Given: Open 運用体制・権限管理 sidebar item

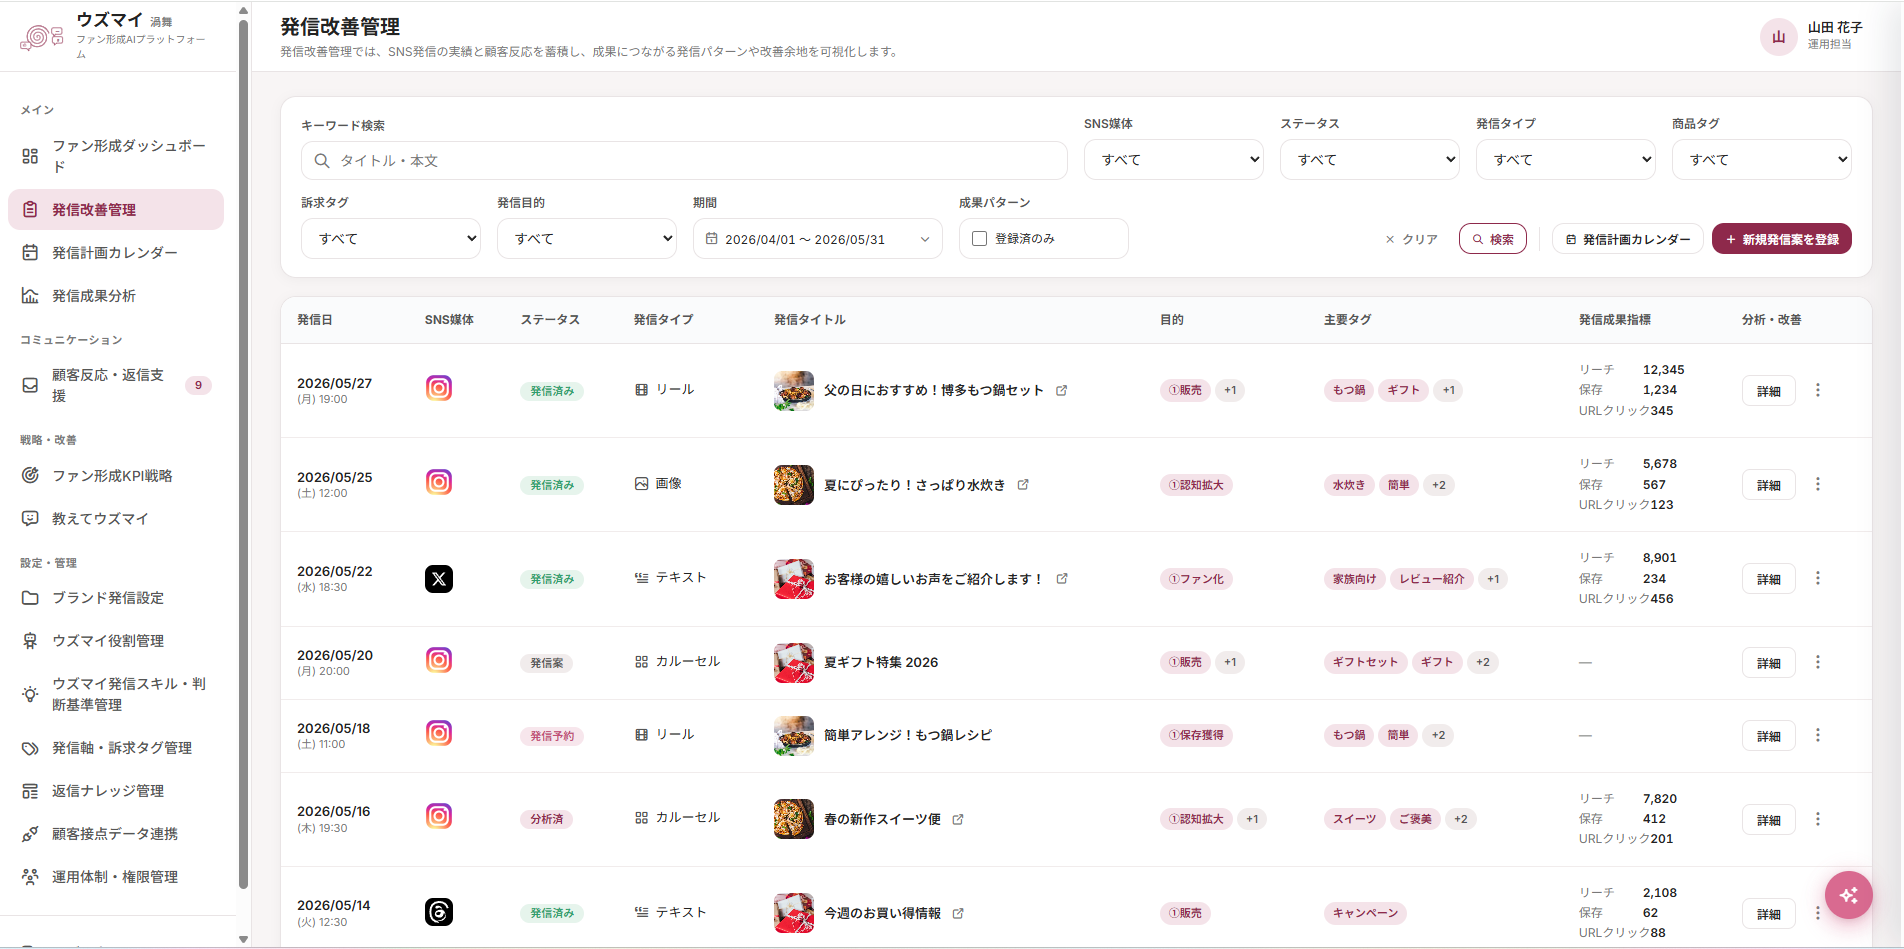Looking at the screenshot, I should tap(116, 877).
